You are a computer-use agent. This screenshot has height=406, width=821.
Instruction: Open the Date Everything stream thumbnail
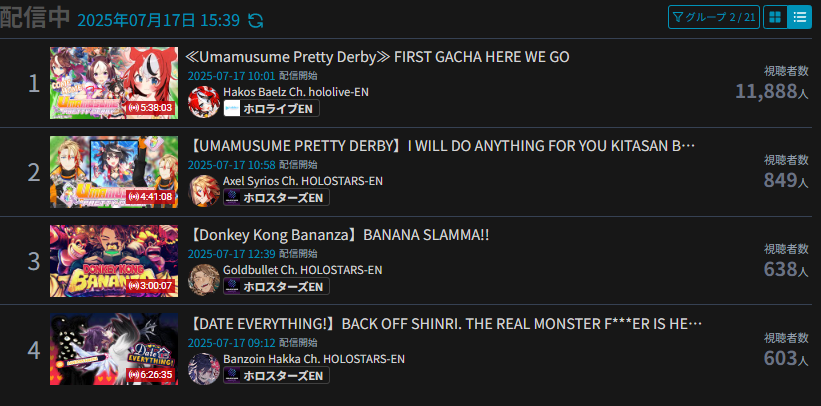(114, 349)
